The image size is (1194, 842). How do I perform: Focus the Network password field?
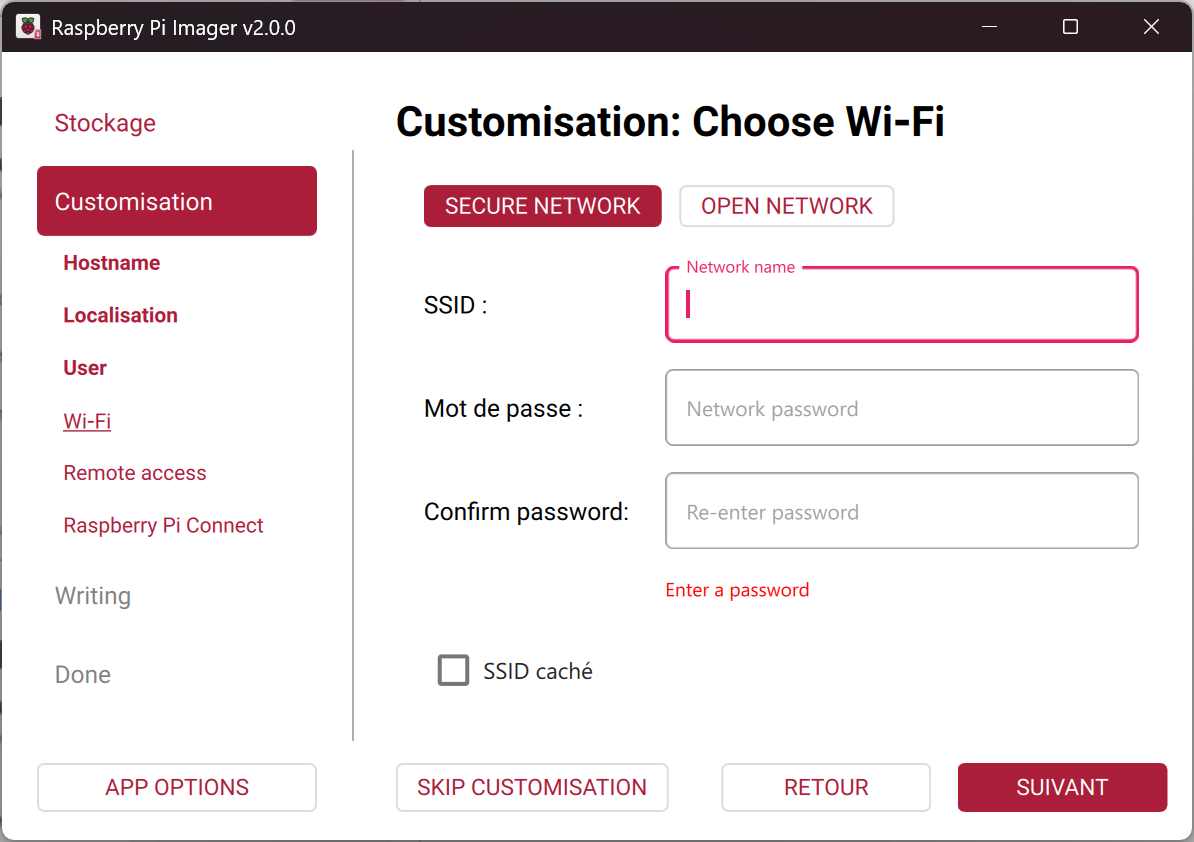(901, 408)
